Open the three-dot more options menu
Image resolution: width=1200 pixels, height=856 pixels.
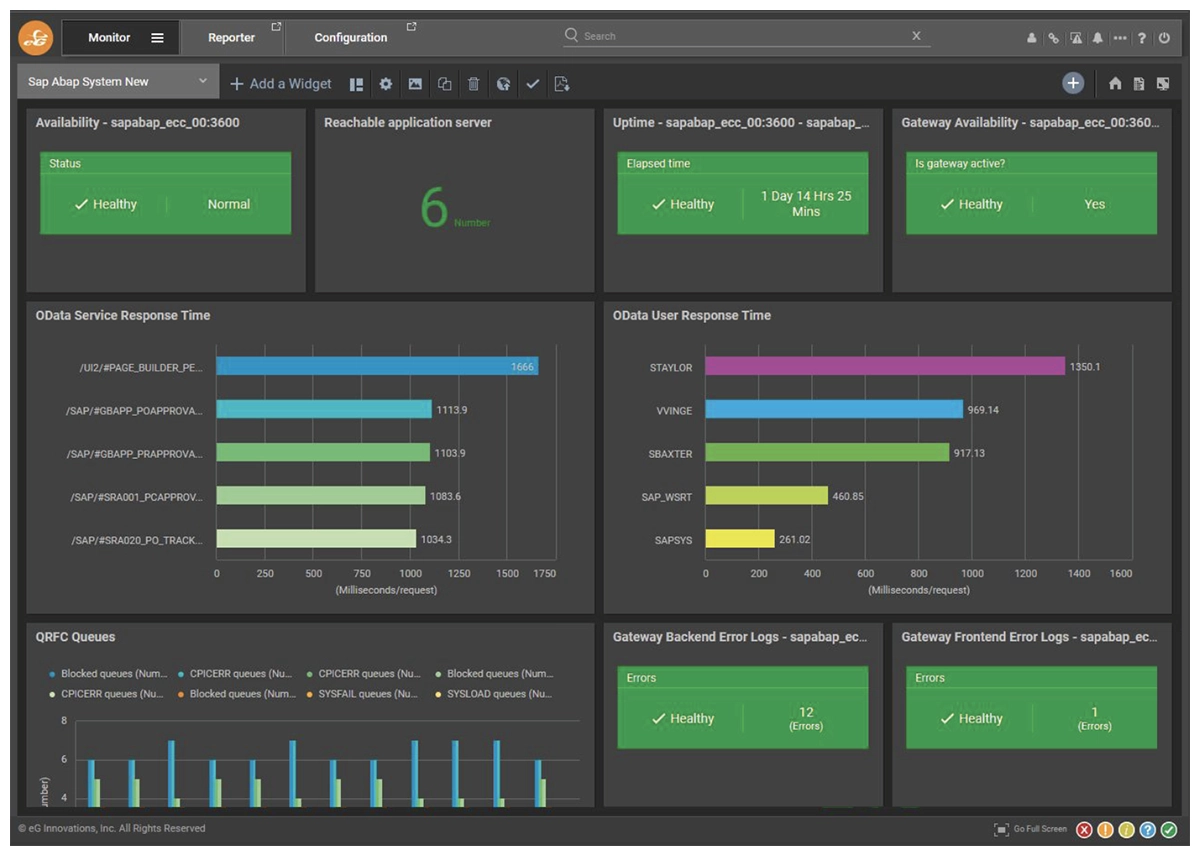[1119, 38]
